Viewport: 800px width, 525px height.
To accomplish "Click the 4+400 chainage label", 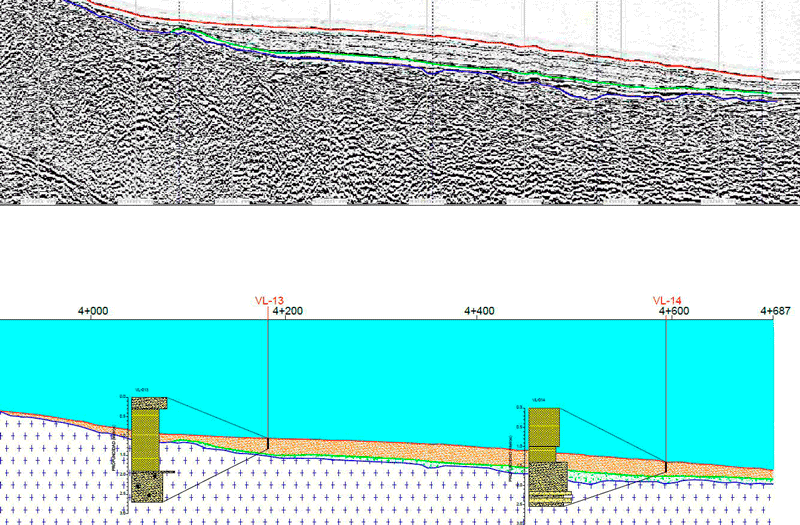I will coord(479,311).
